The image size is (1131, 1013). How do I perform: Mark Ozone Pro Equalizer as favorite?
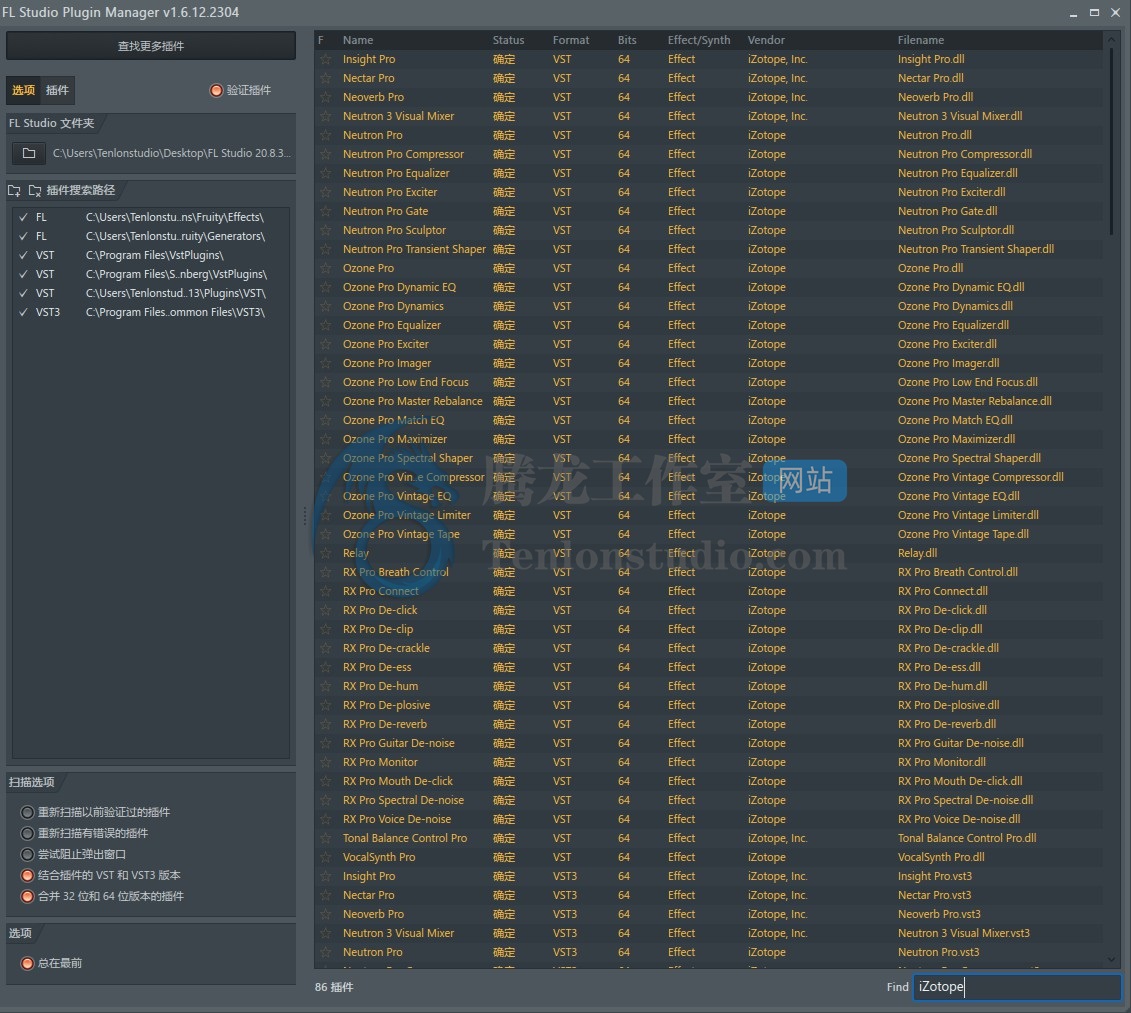pyautogui.click(x=326, y=325)
